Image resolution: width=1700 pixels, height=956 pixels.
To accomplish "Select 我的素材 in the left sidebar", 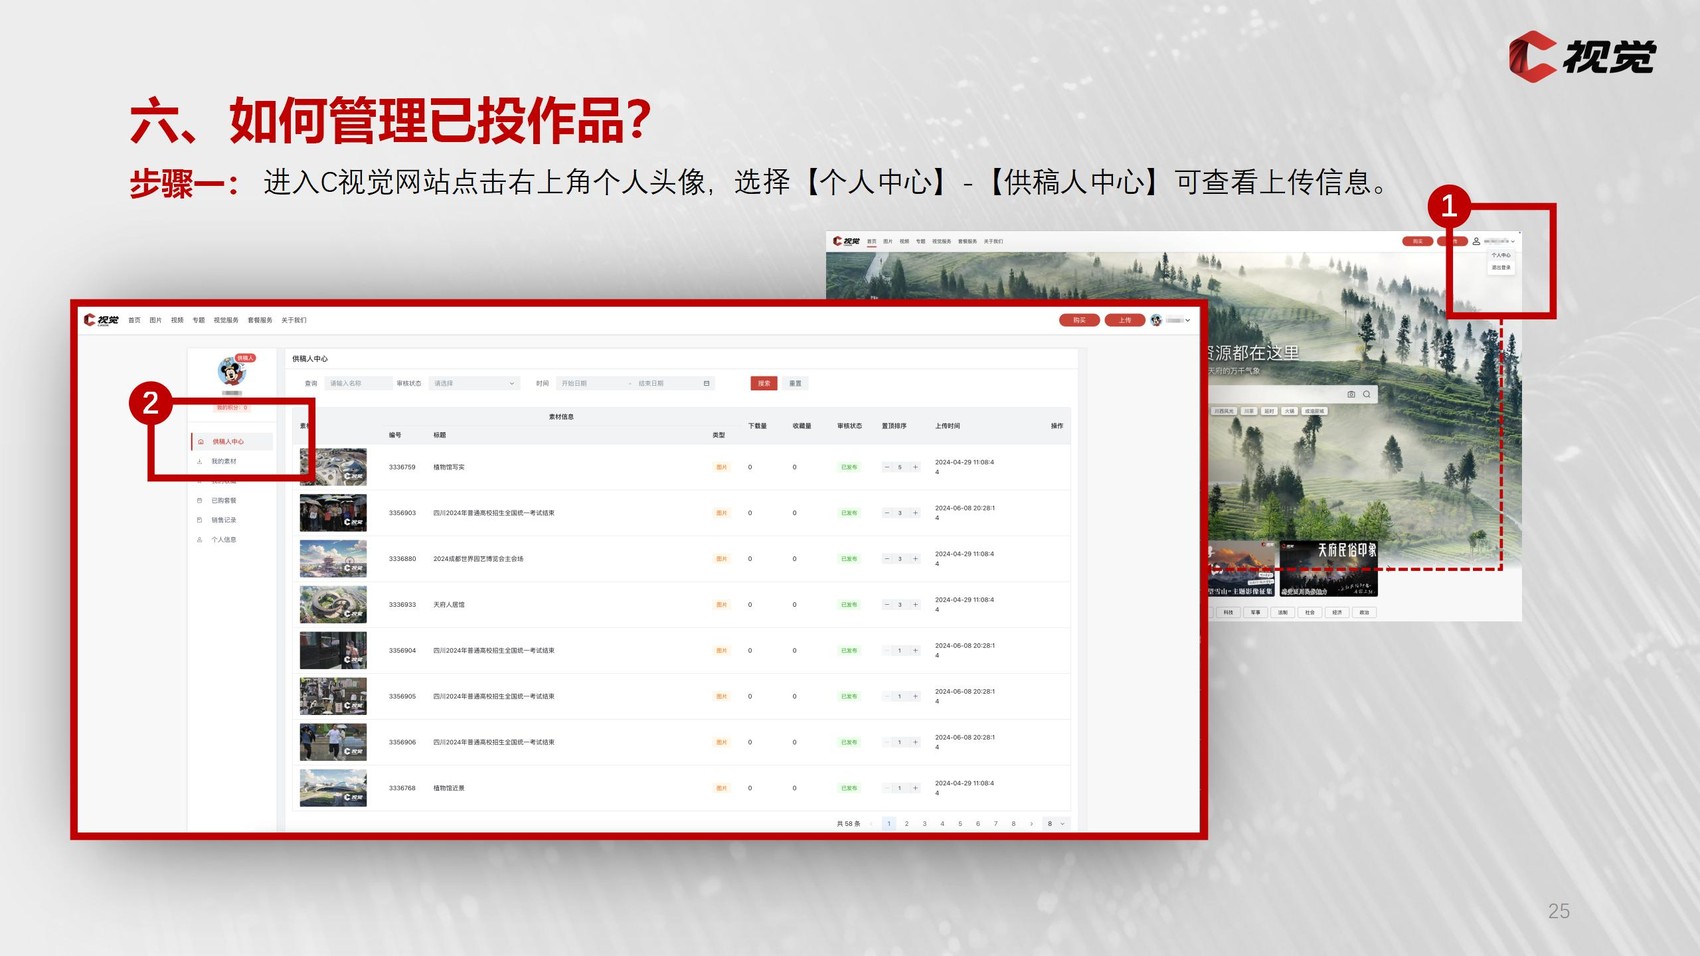I will click(224, 461).
